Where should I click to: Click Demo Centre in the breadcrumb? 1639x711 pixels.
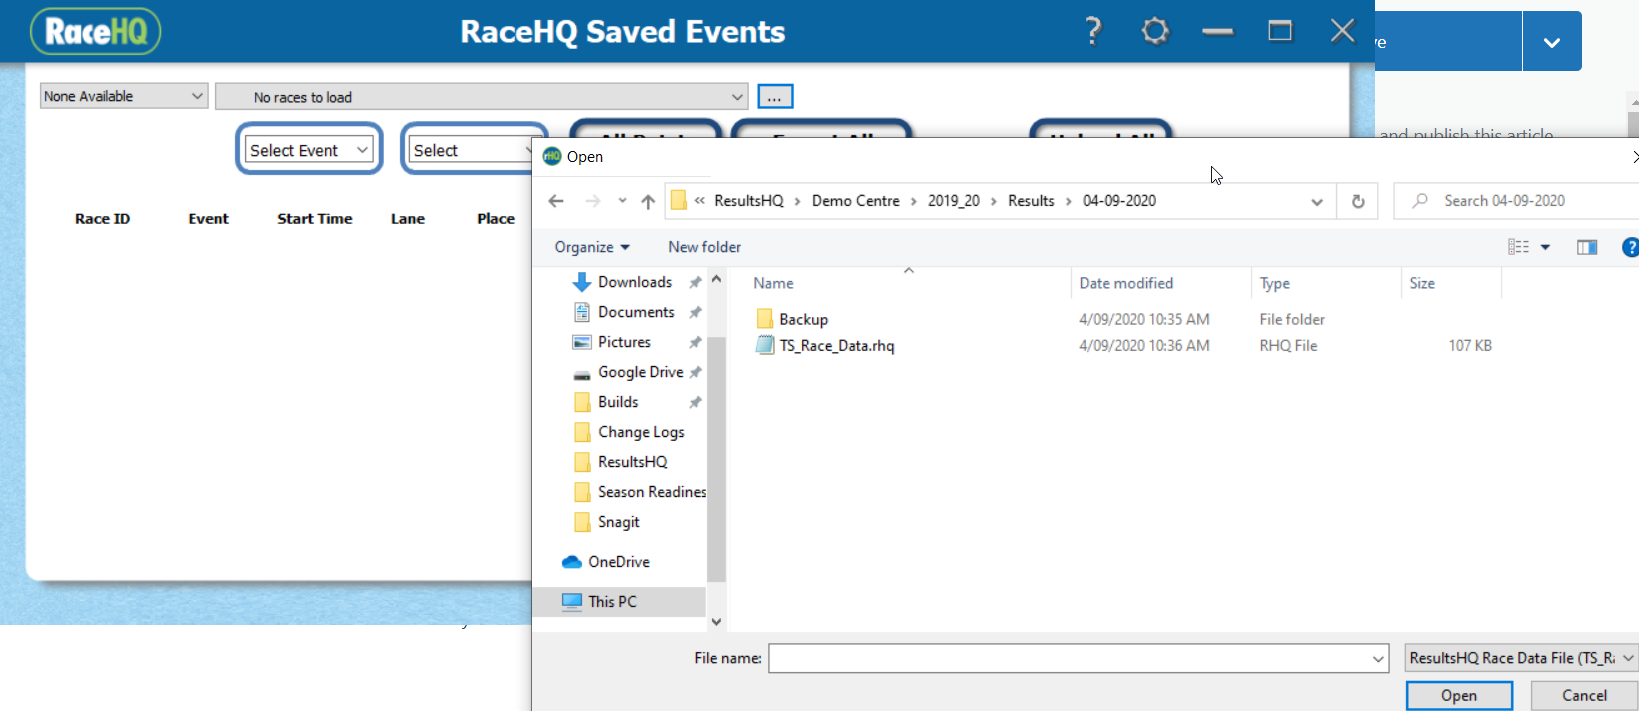click(856, 201)
